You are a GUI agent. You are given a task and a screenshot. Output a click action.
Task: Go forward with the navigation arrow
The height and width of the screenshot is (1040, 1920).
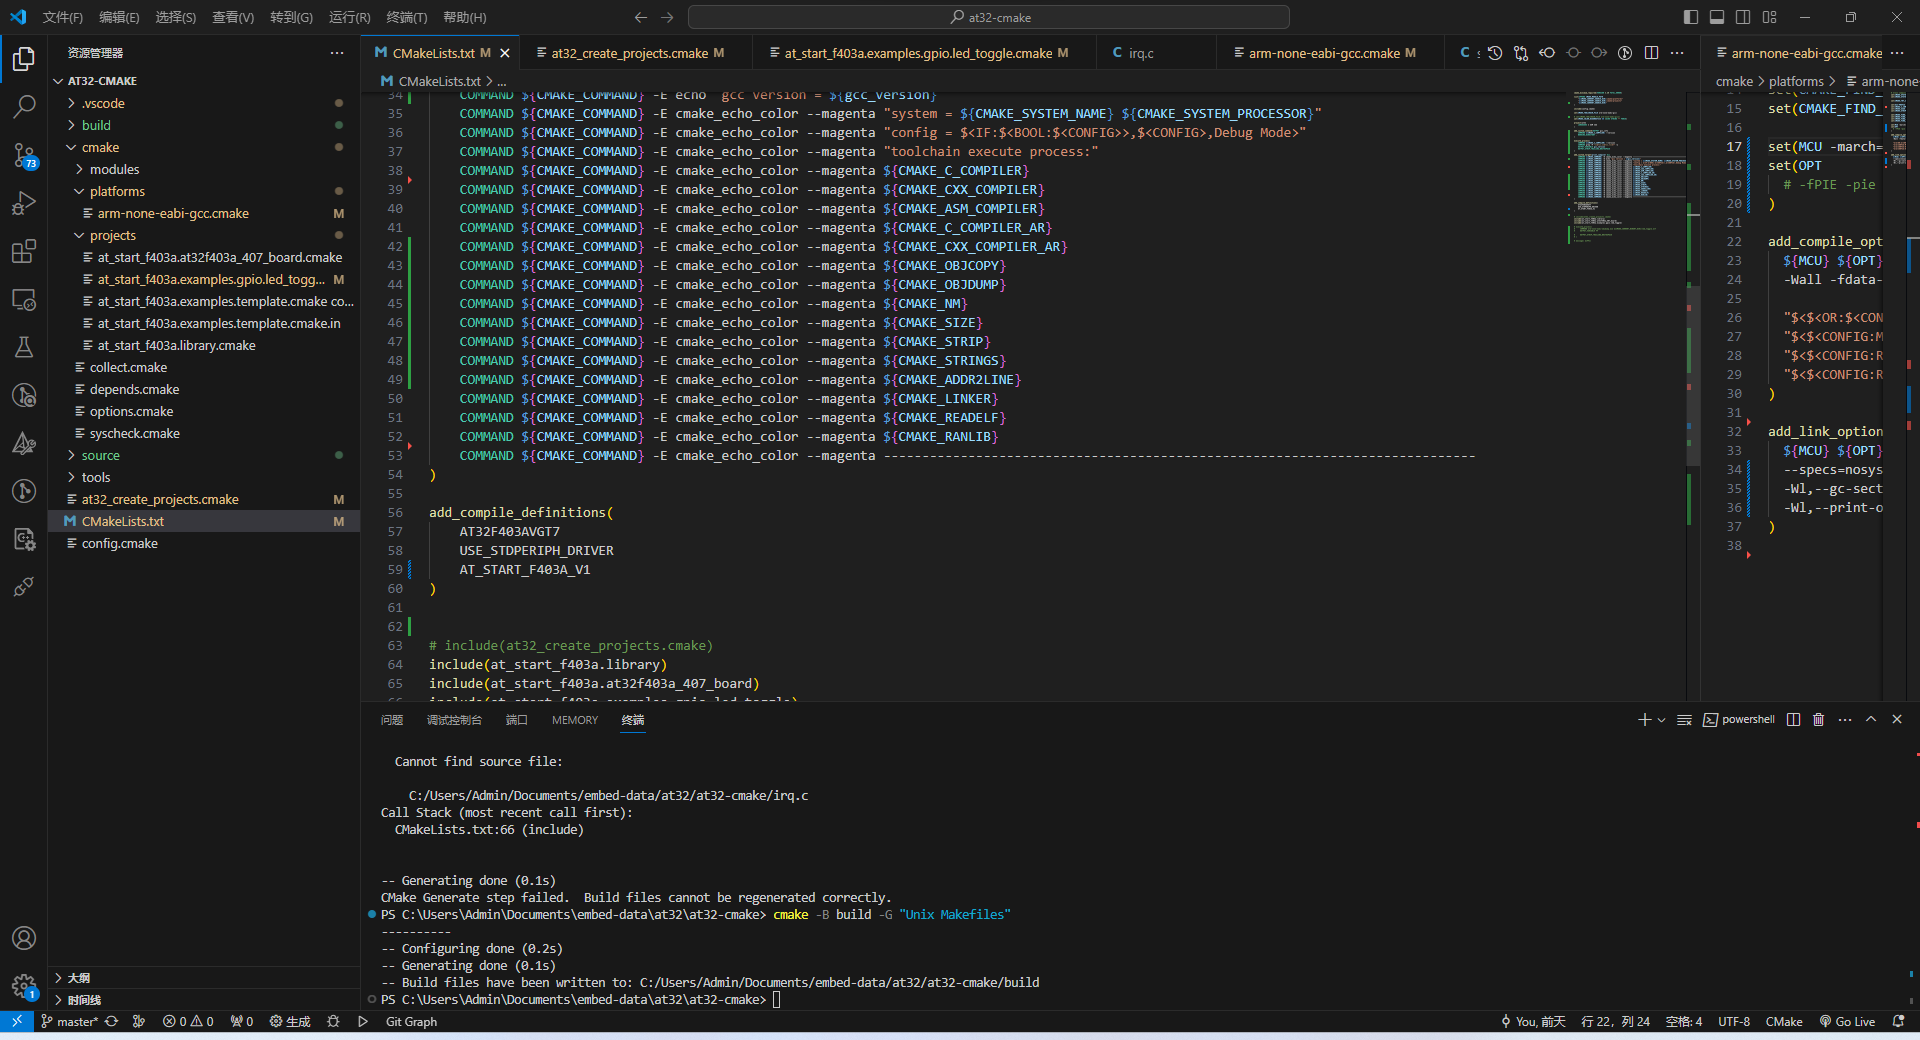[x=667, y=17]
